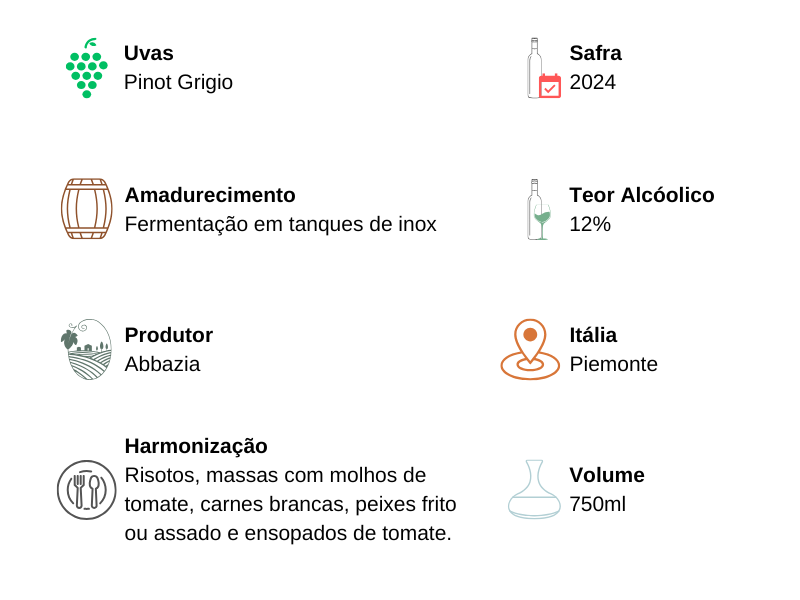Screen dimensions: 800x600
Task: Select the fork and spoon plate icon
Action: point(87,490)
